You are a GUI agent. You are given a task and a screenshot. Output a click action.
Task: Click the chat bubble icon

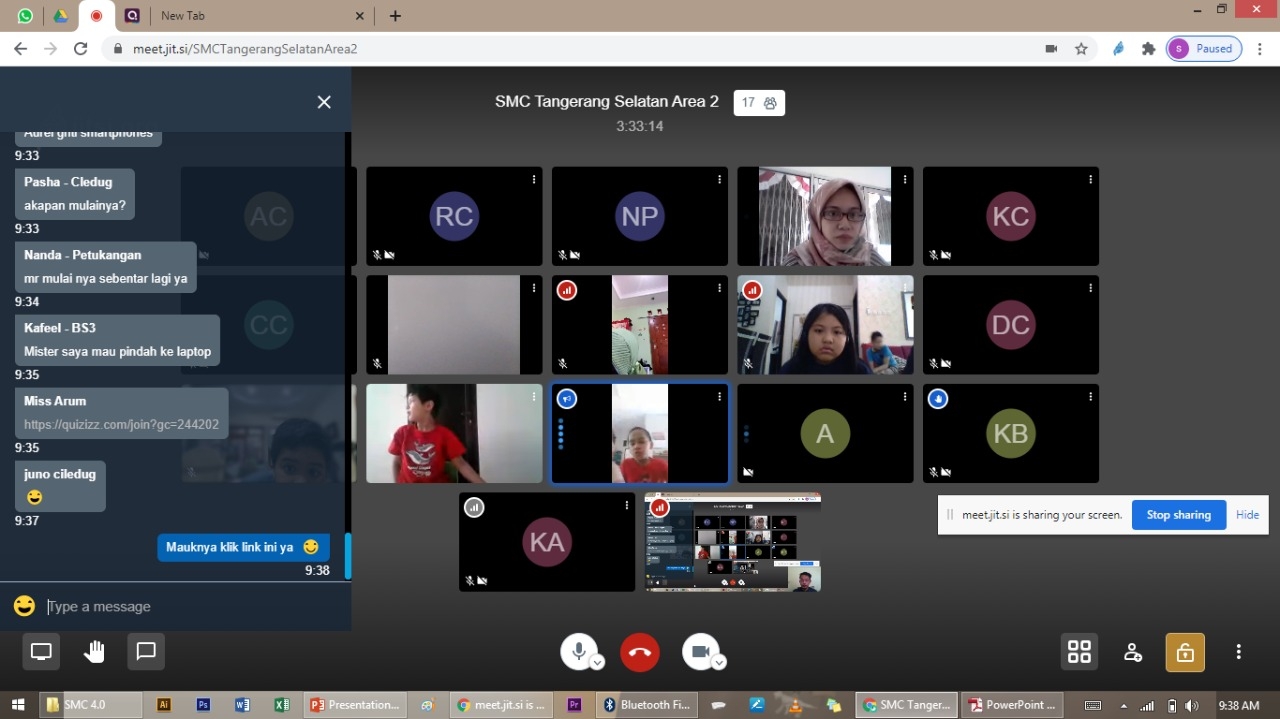(145, 651)
